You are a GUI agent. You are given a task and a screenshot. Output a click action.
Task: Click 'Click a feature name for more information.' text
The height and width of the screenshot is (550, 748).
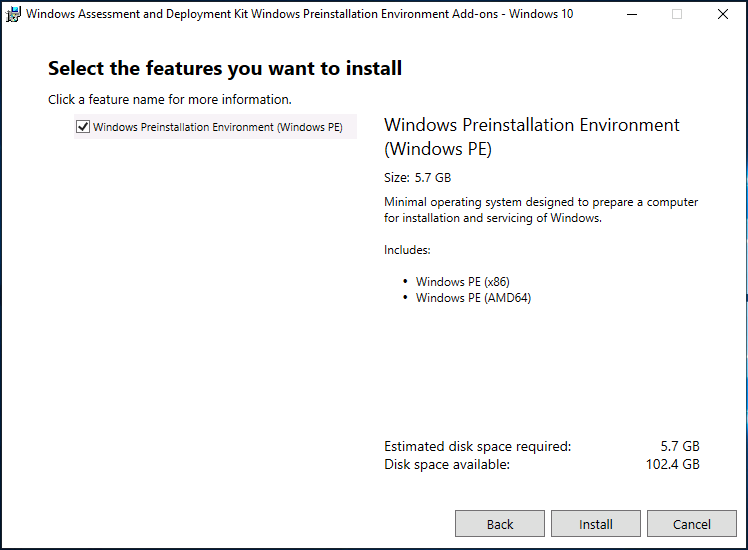click(x=169, y=100)
